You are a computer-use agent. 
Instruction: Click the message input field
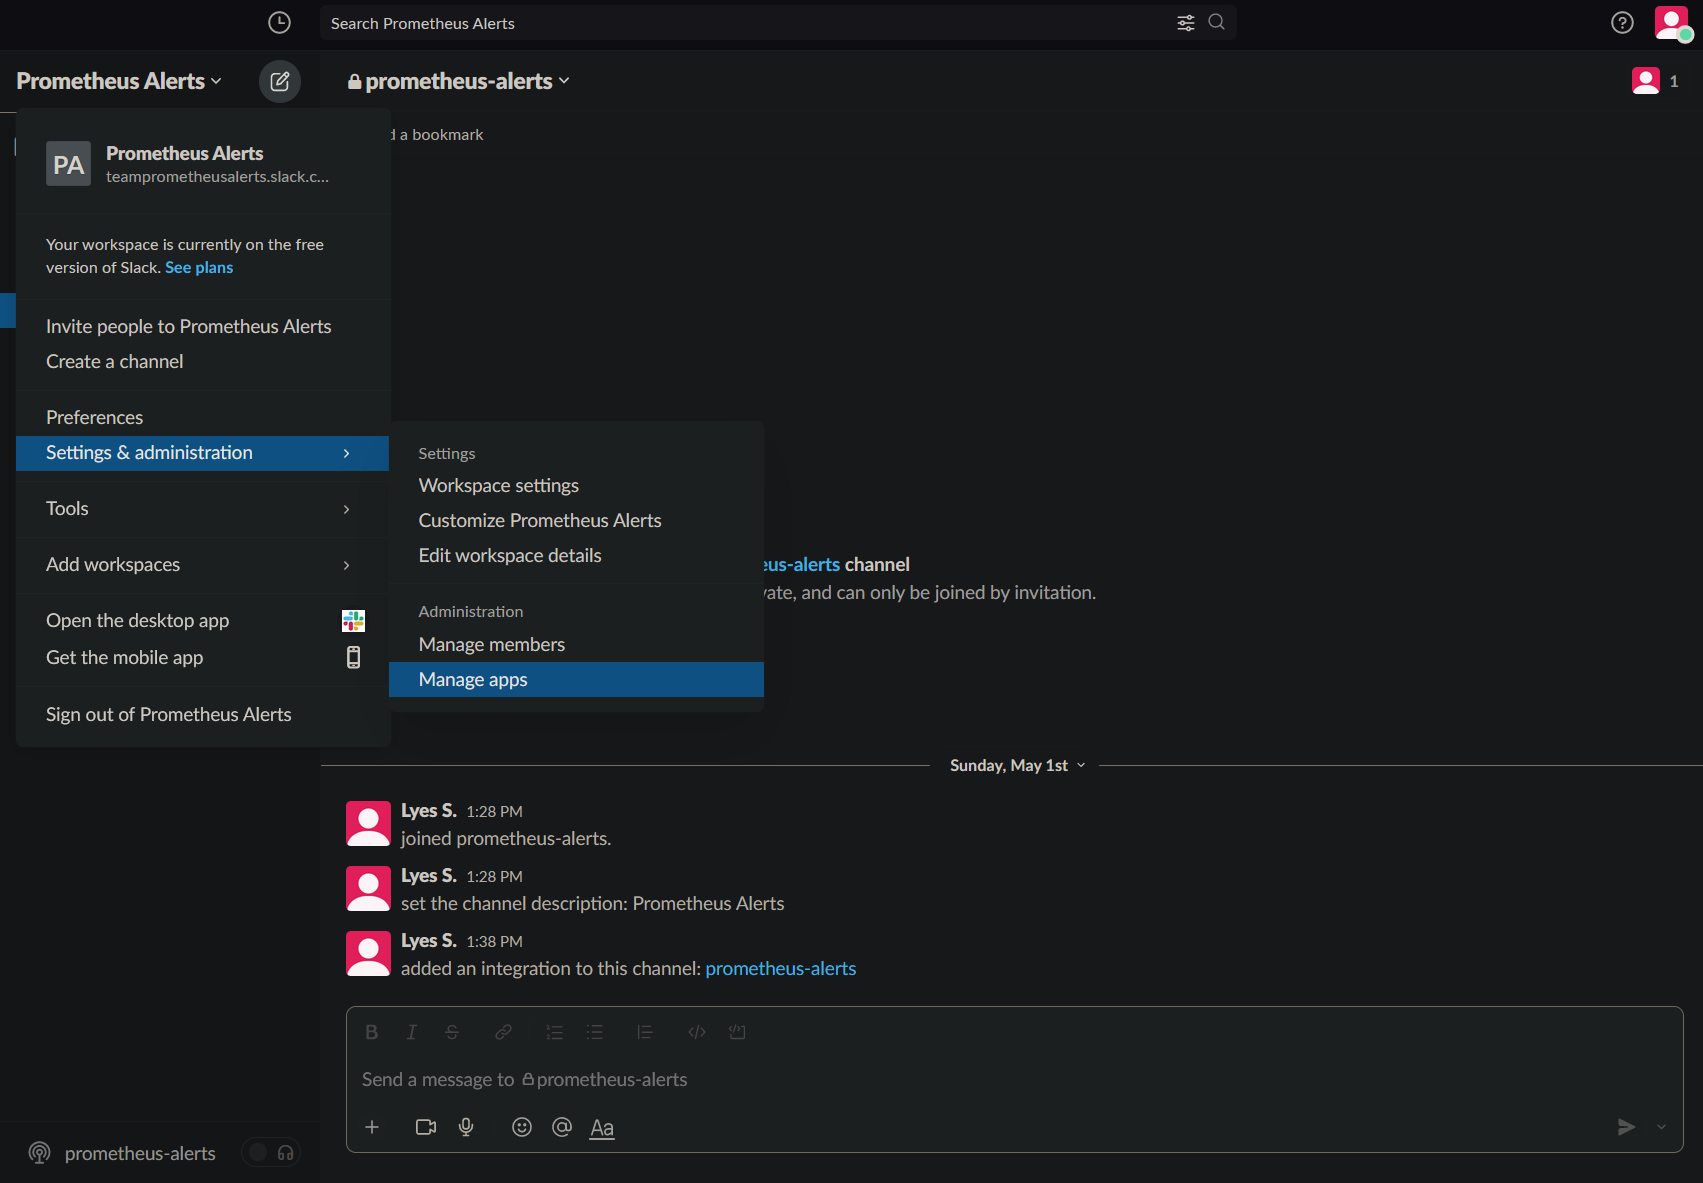click(1015, 1080)
